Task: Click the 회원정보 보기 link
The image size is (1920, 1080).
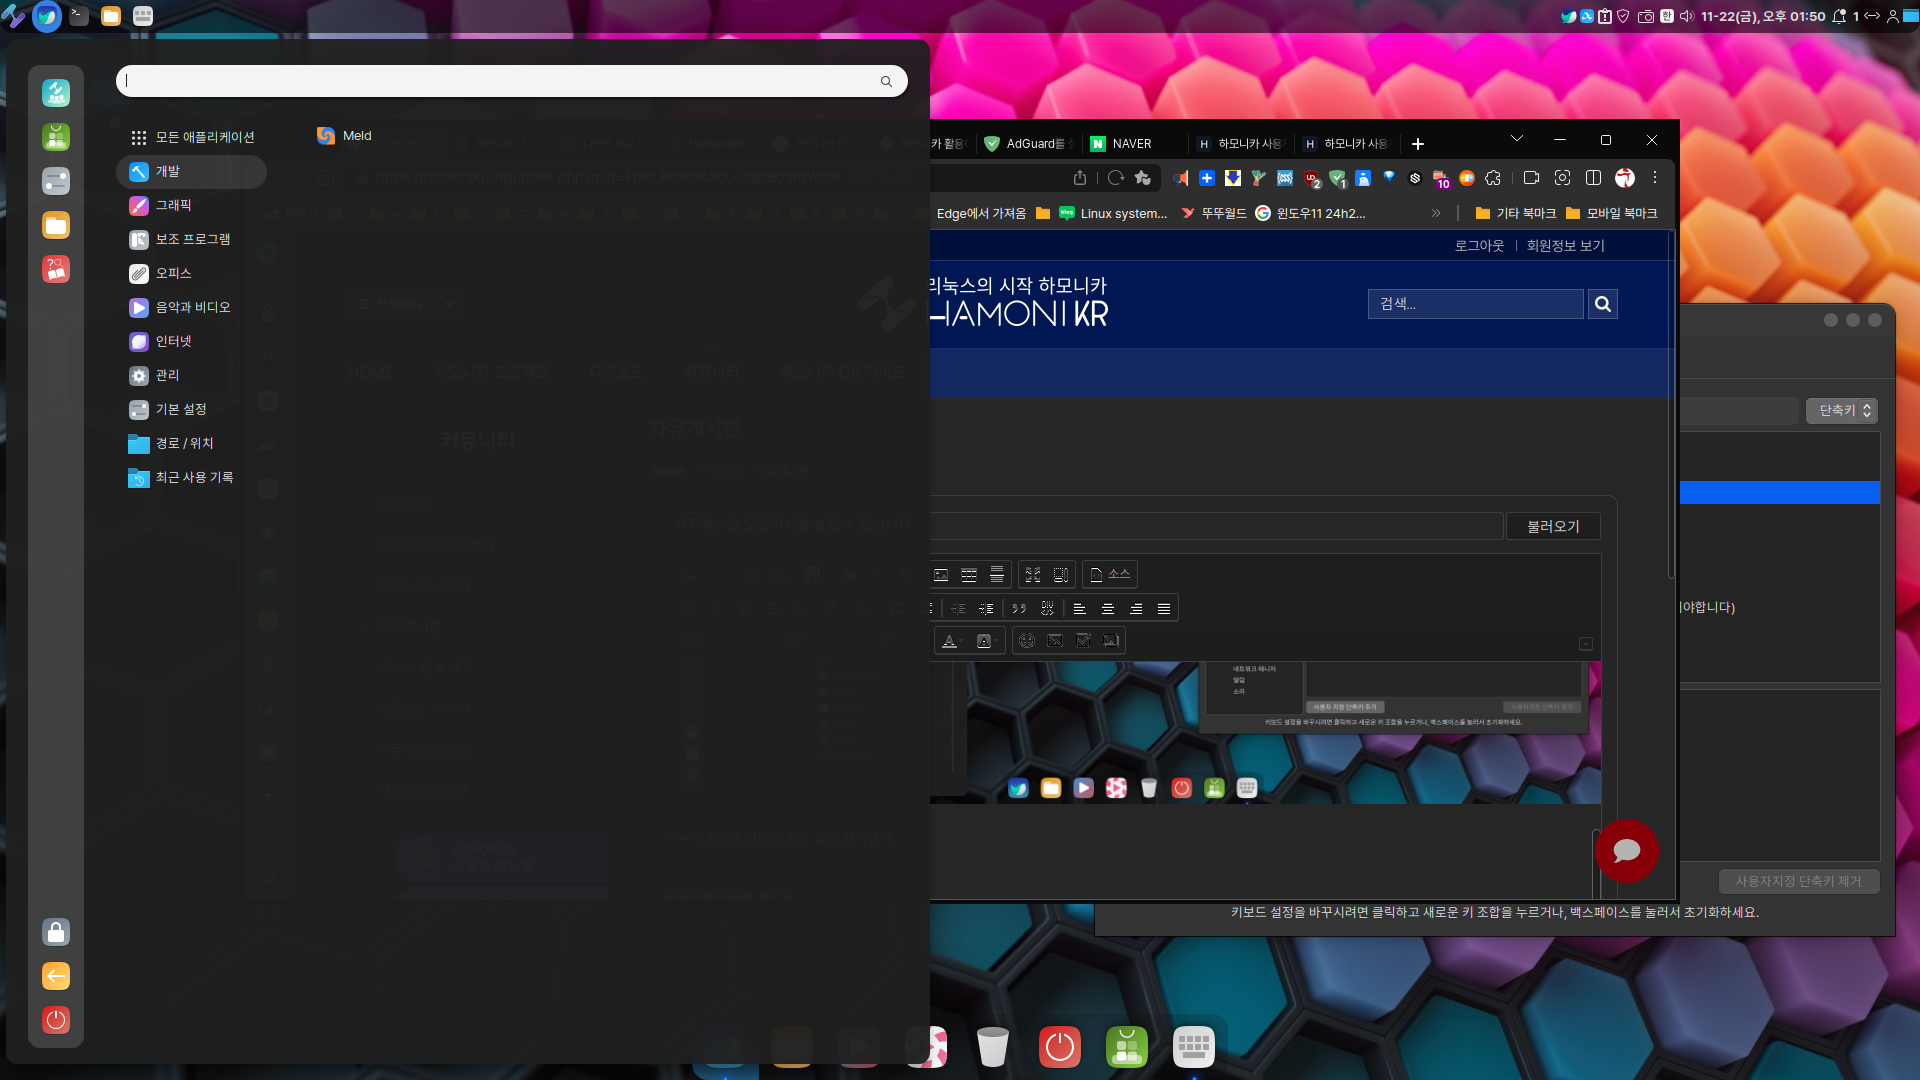Action: click(1565, 246)
